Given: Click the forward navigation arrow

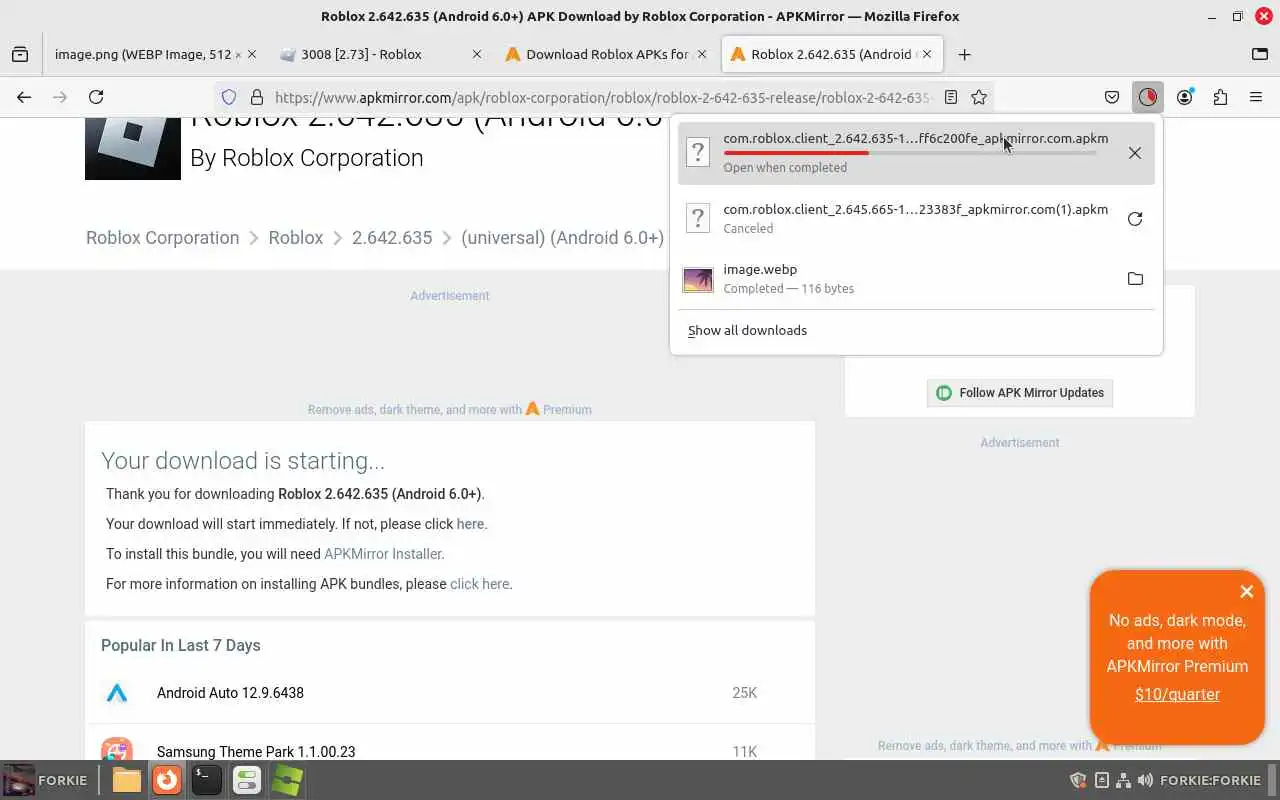Looking at the screenshot, I should click(60, 97).
